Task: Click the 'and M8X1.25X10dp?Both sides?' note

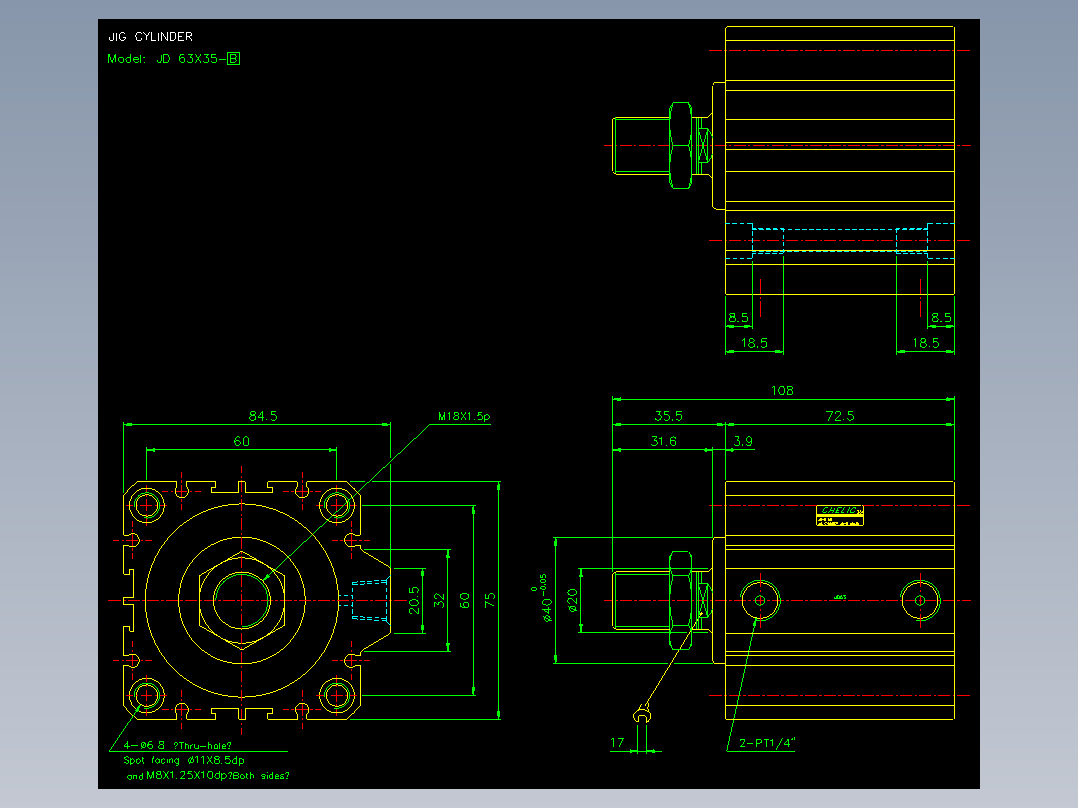Action: click(x=208, y=776)
